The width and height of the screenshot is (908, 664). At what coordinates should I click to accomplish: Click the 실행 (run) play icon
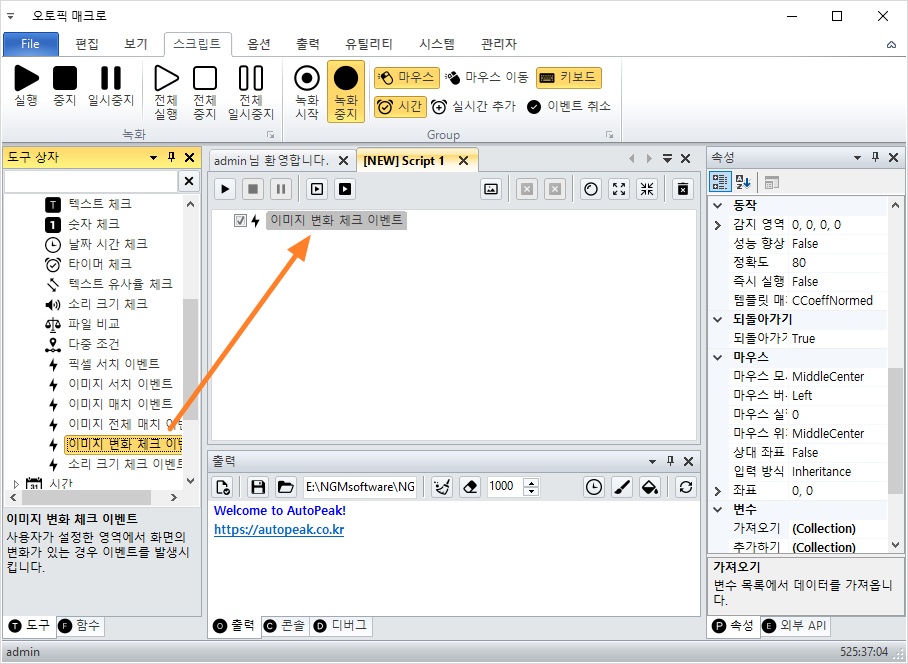[x=26, y=78]
